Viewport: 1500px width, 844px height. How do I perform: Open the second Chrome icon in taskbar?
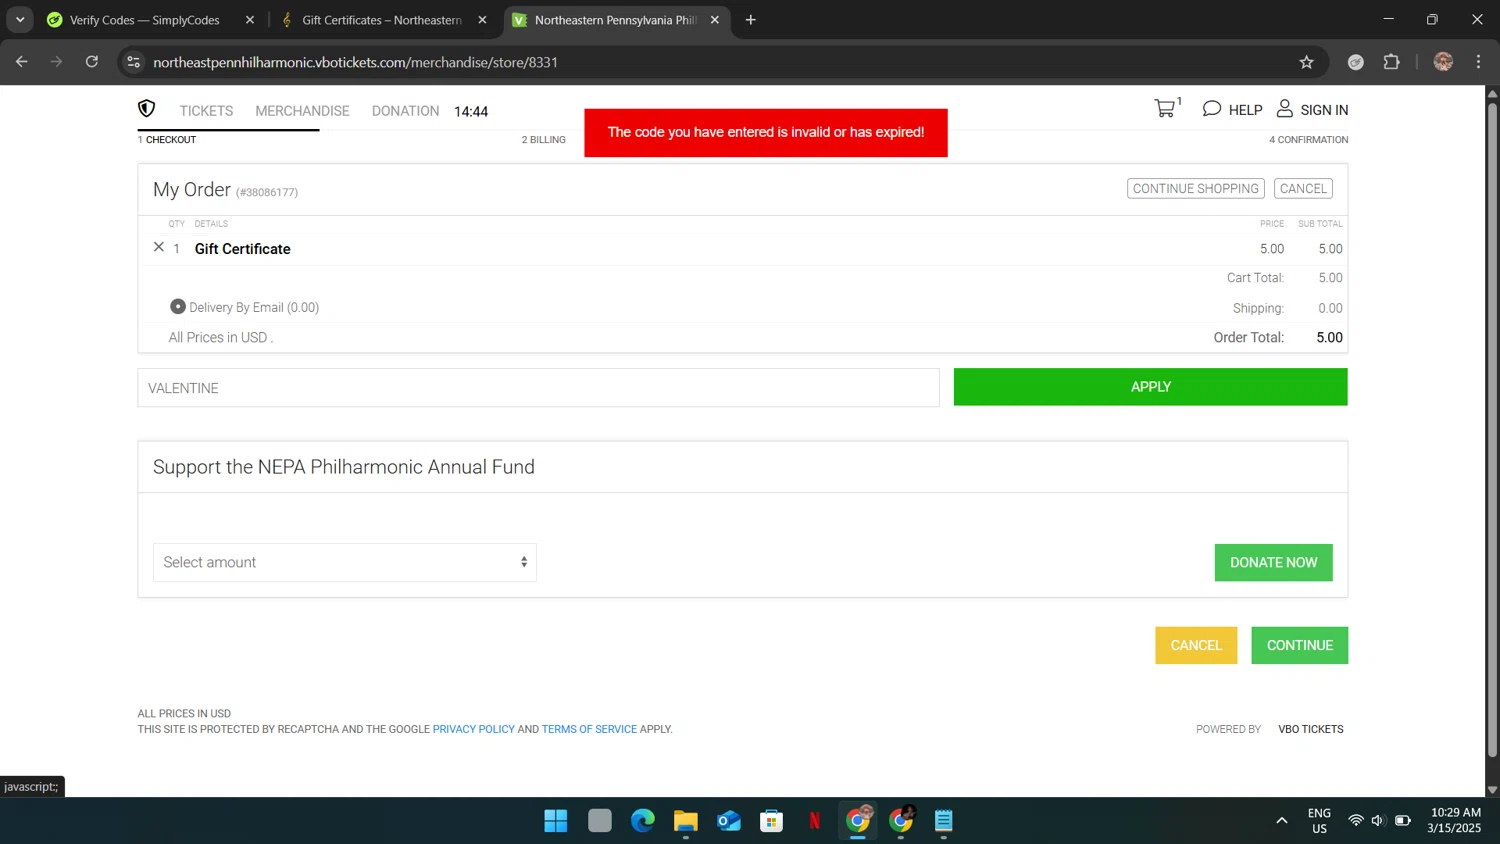click(x=901, y=821)
